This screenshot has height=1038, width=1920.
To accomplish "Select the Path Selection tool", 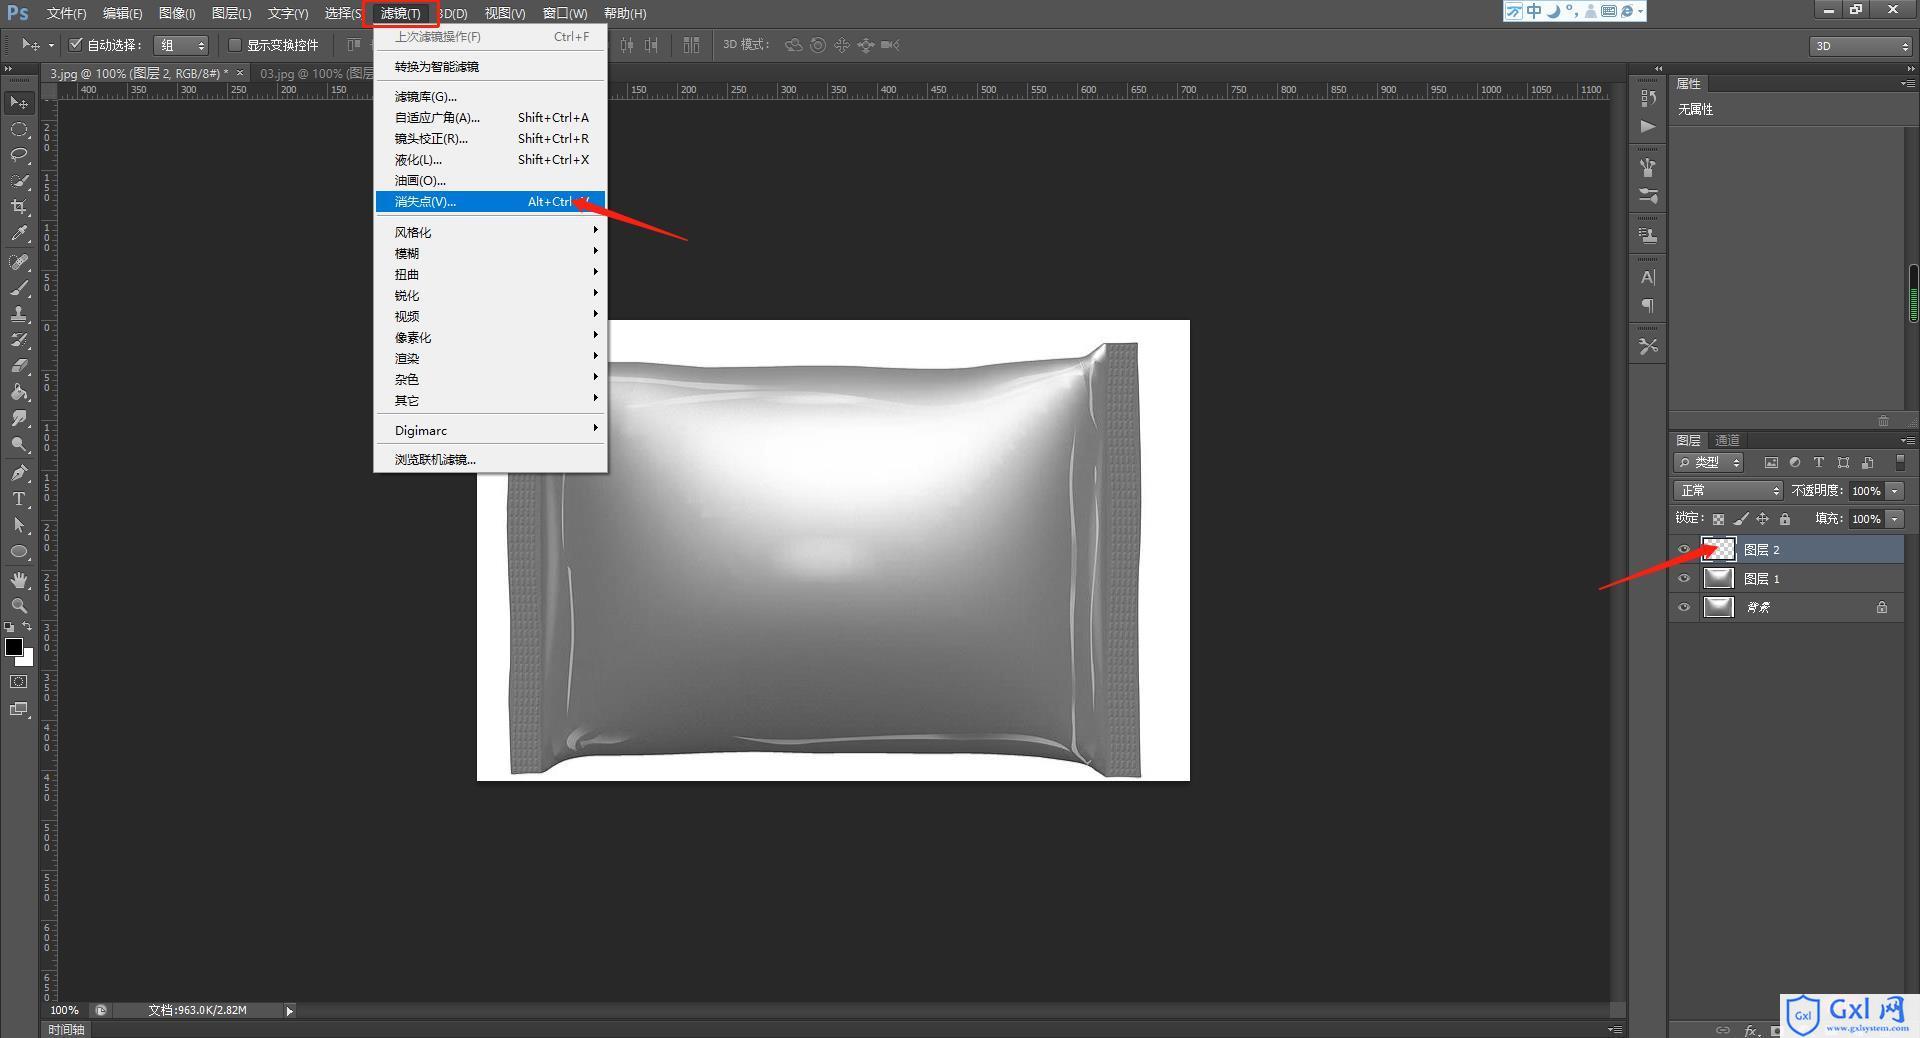I will tap(19, 525).
